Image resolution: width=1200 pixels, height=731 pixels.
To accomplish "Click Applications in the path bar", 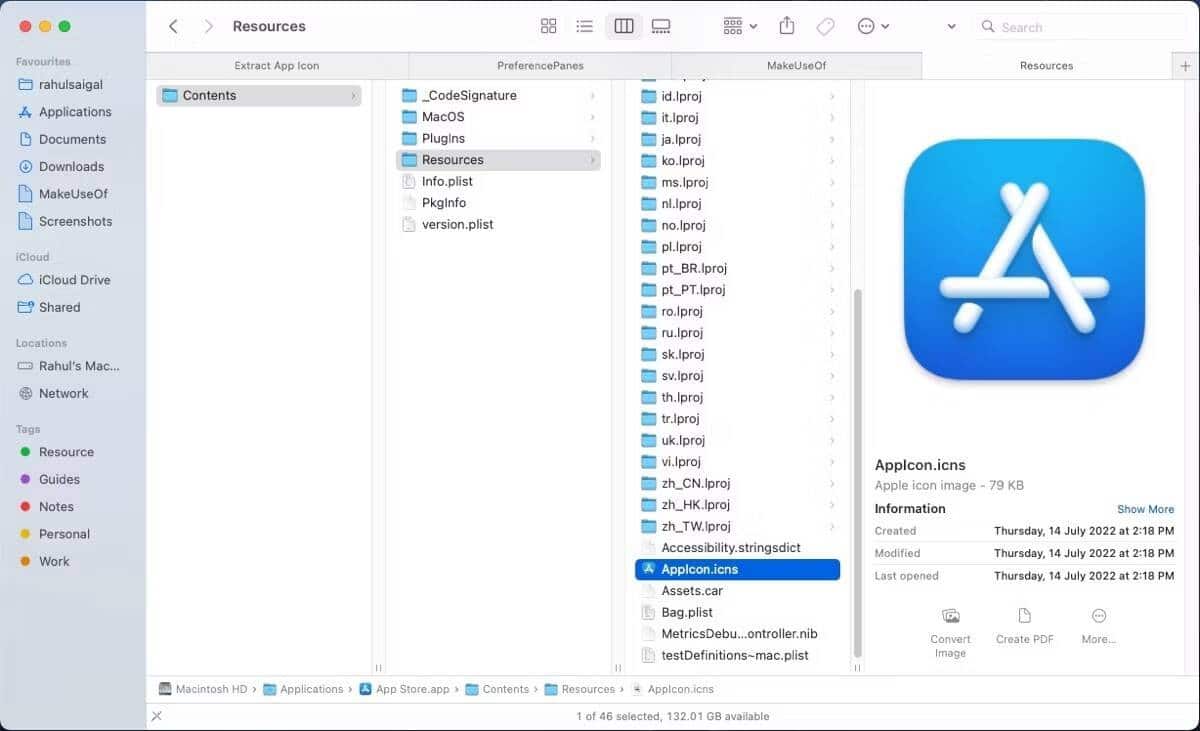I will coord(312,689).
